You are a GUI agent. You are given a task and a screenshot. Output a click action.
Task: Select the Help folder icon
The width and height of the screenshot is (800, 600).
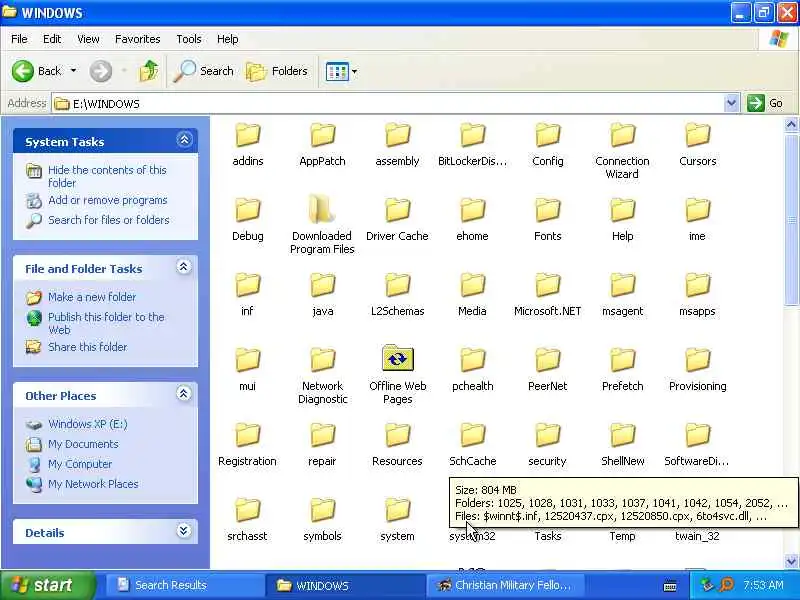point(622,211)
